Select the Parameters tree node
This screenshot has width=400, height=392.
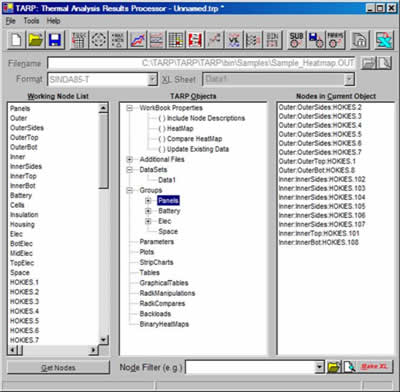tap(156, 242)
